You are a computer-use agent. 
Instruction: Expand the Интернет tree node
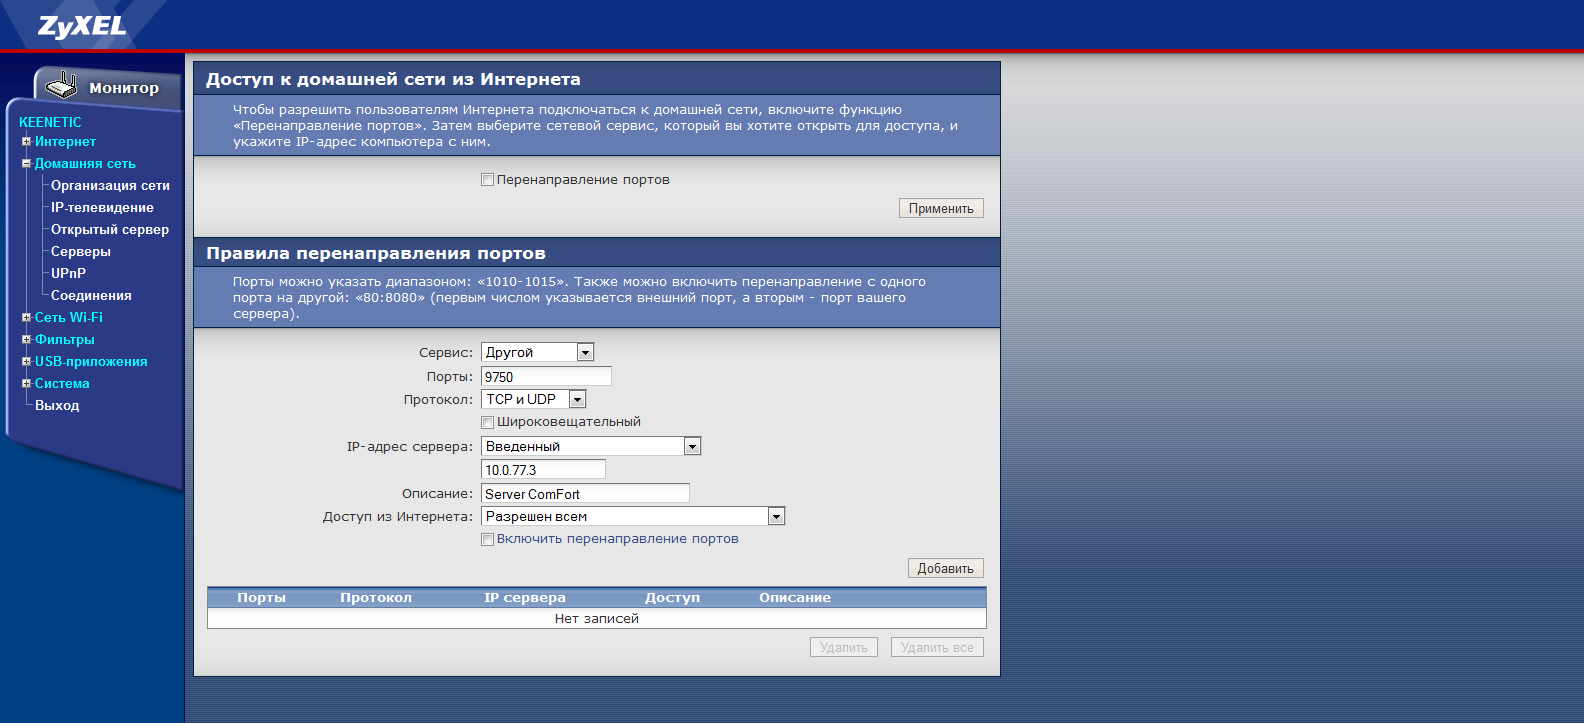[26, 141]
